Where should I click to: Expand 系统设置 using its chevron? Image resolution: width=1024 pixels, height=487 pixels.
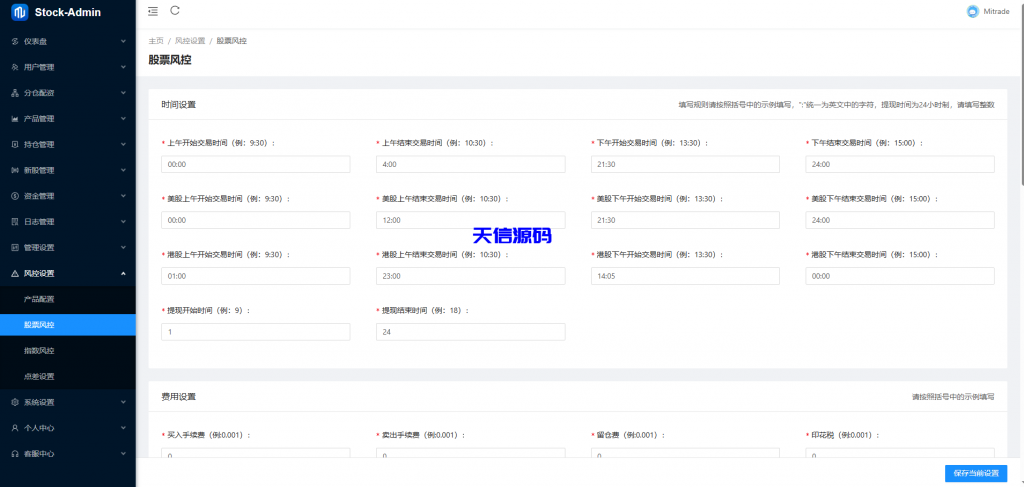[123, 402]
